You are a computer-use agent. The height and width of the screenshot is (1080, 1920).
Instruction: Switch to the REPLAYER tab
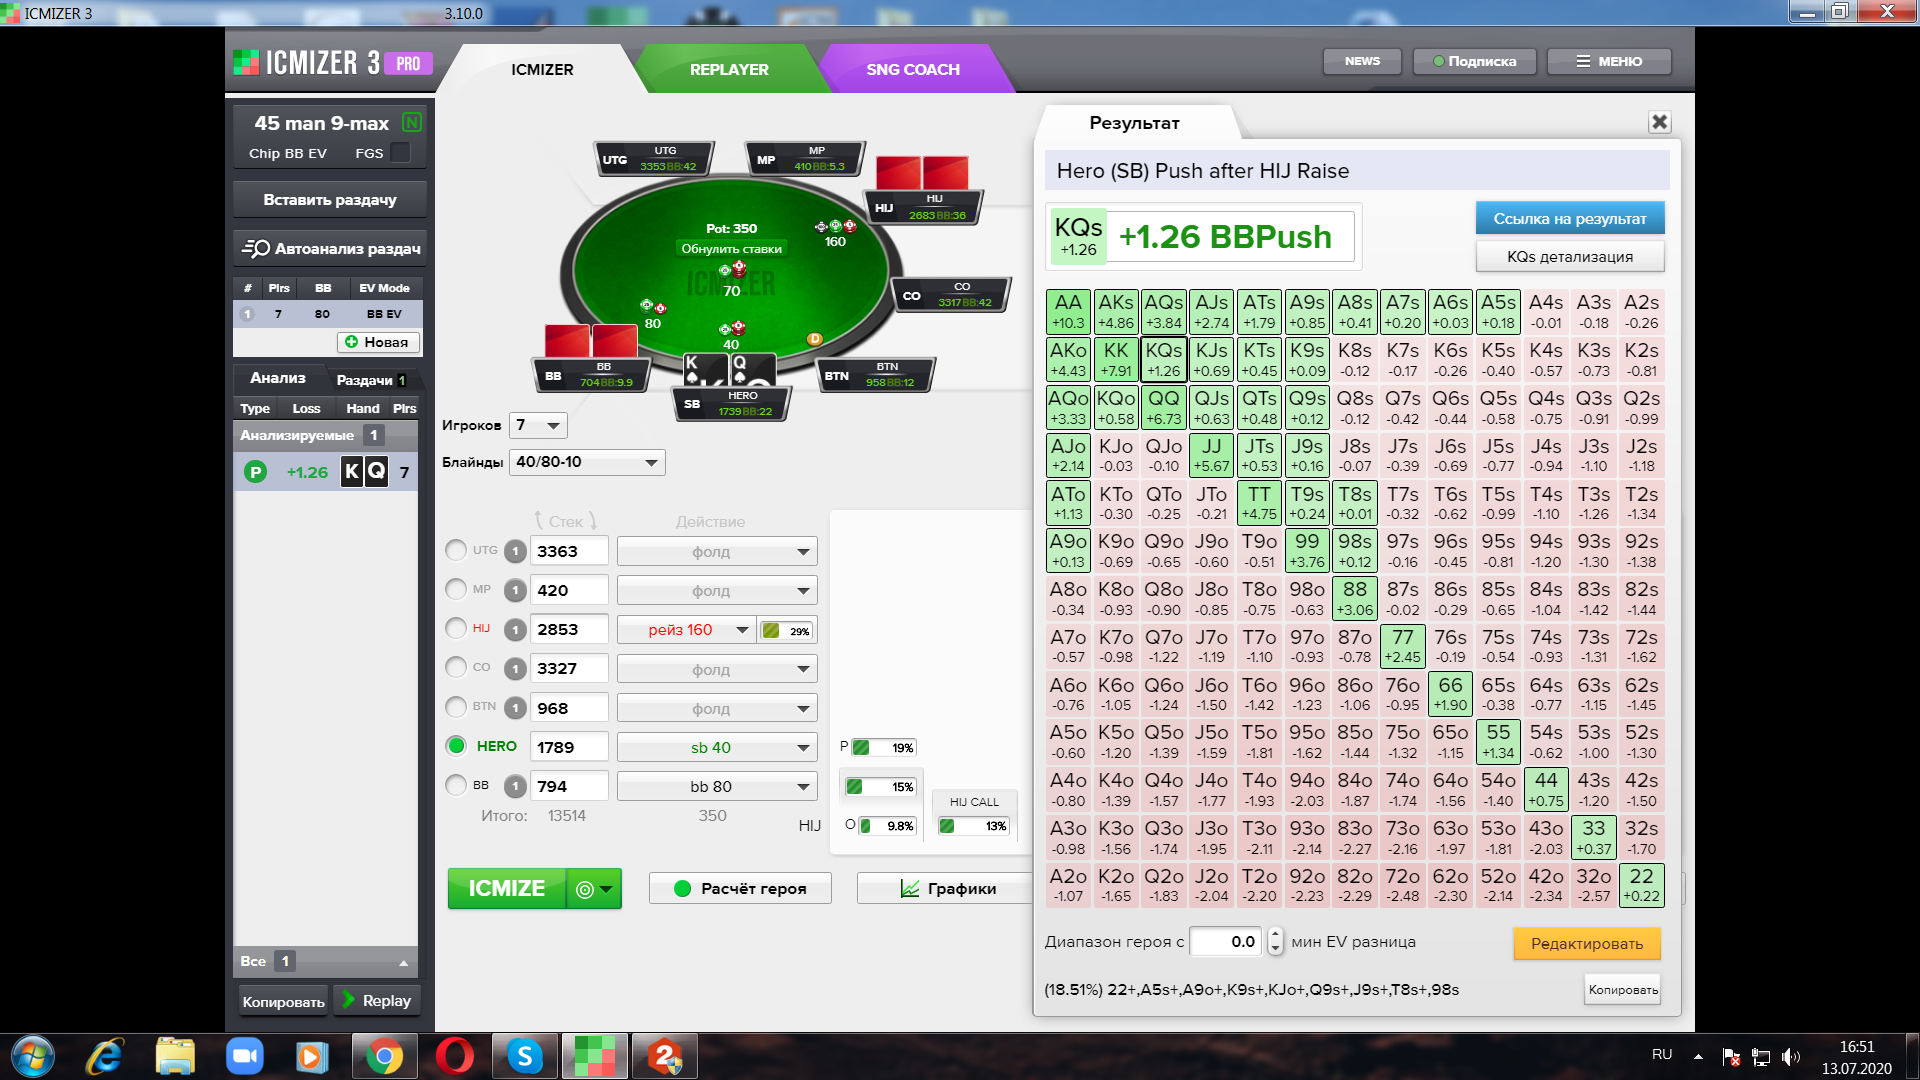[729, 69]
